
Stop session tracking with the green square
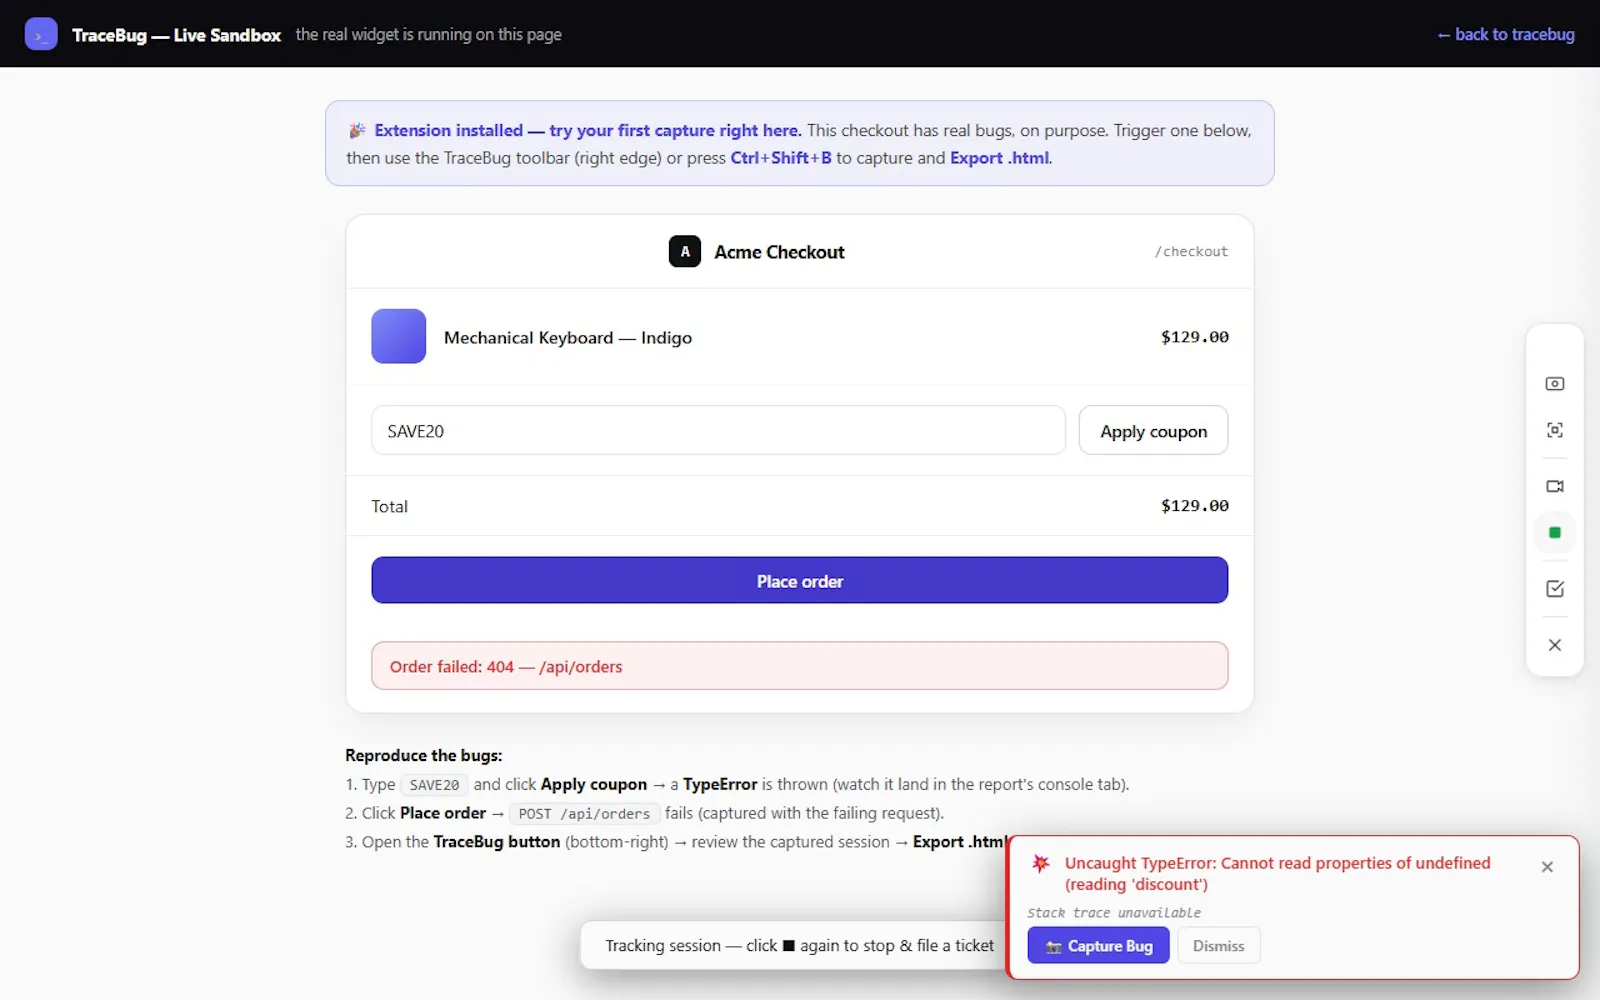pos(1554,533)
